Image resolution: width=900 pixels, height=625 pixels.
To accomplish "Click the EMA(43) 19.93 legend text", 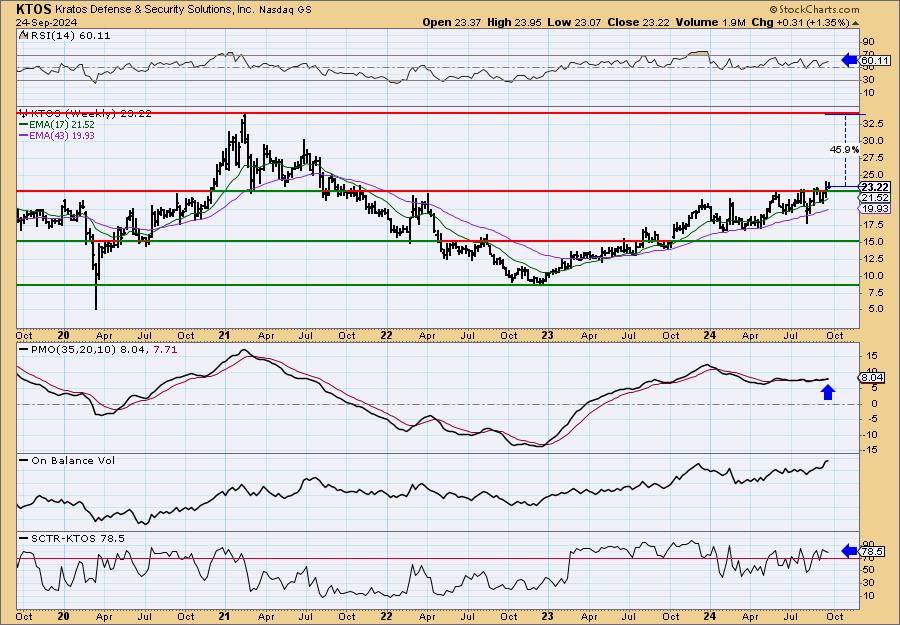I will (61, 136).
